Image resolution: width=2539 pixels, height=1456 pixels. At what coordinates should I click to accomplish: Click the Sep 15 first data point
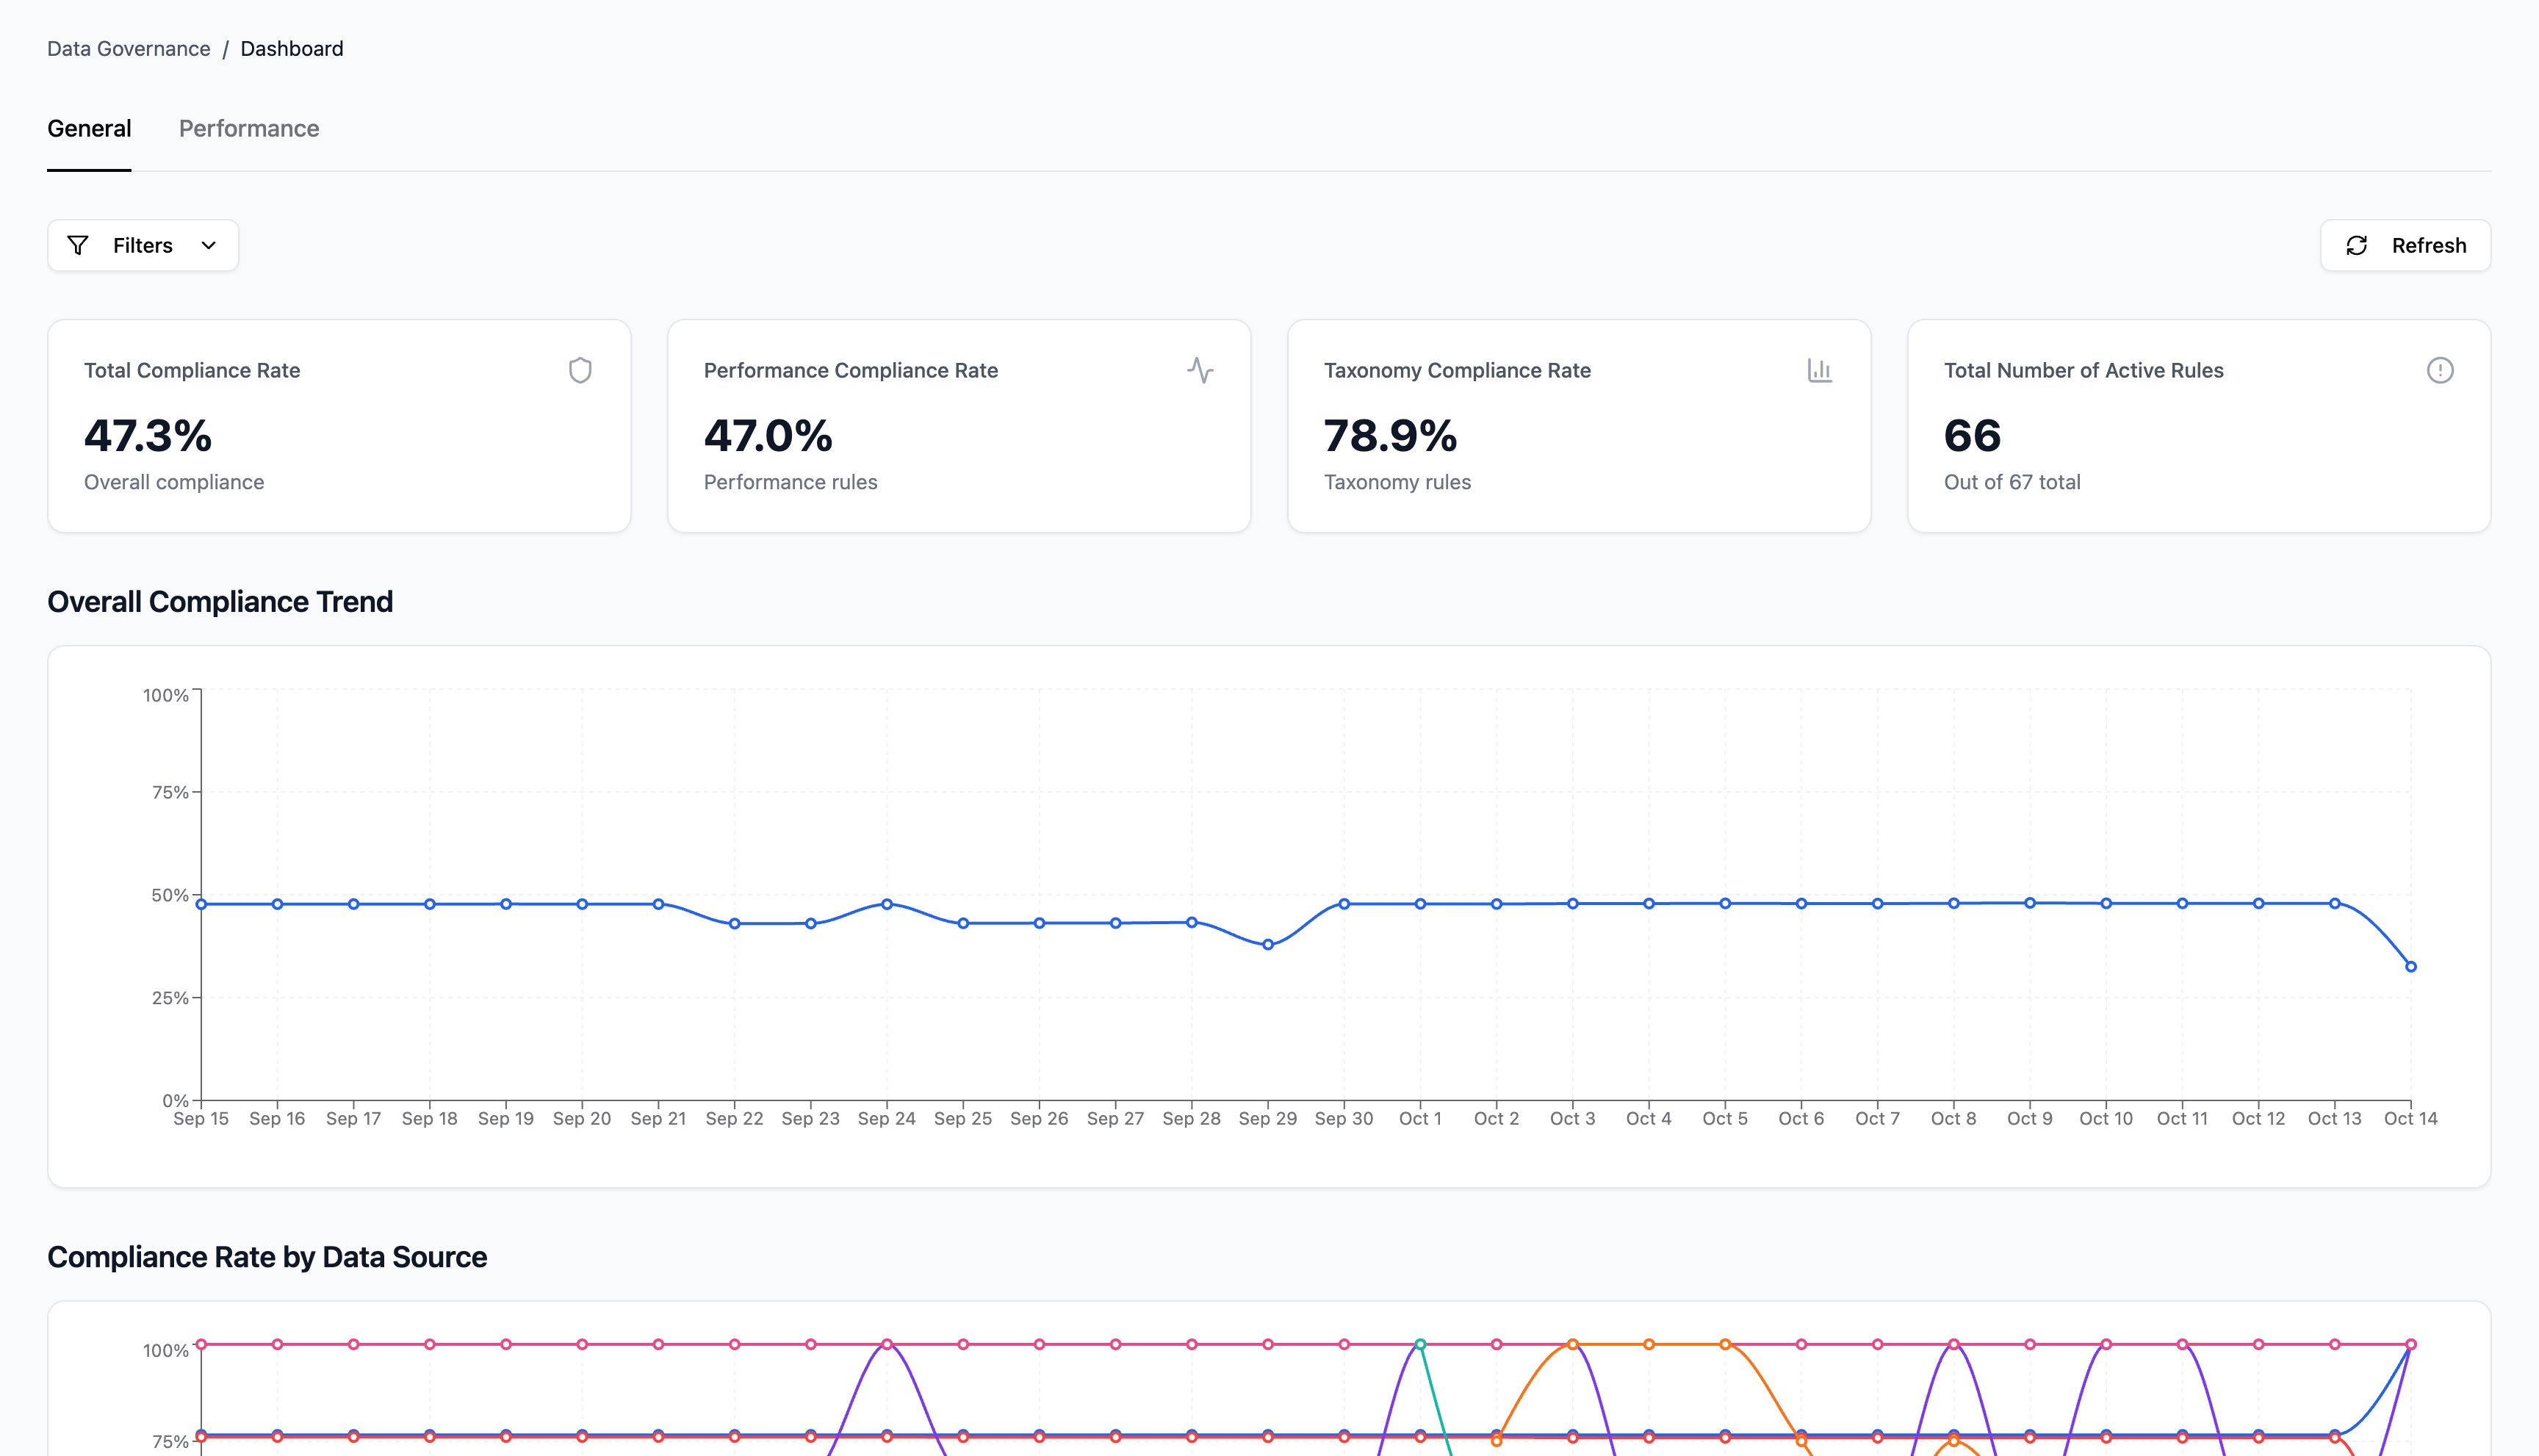201,904
